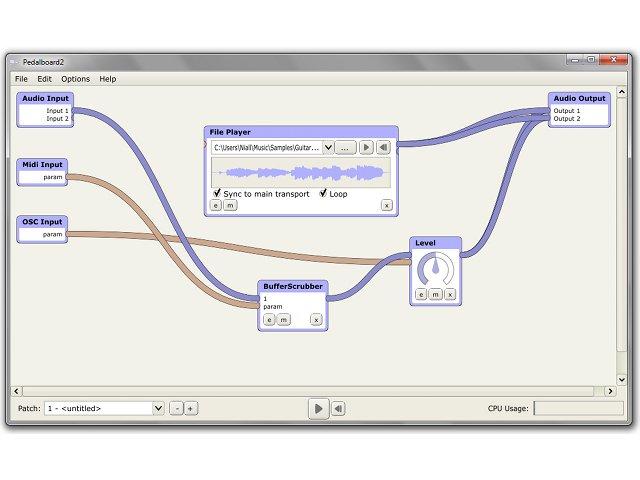640x480 pixels.
Task: Click the File Player waveform display
Action: (301, 173)
